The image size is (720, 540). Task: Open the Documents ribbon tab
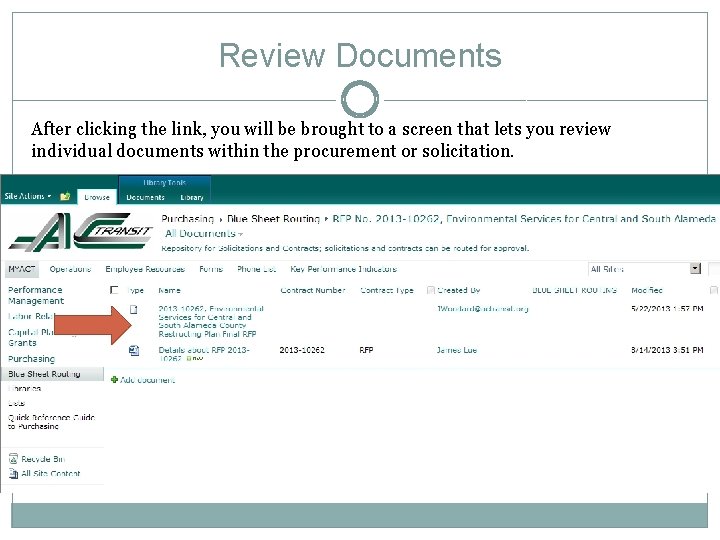pos(145,197)
